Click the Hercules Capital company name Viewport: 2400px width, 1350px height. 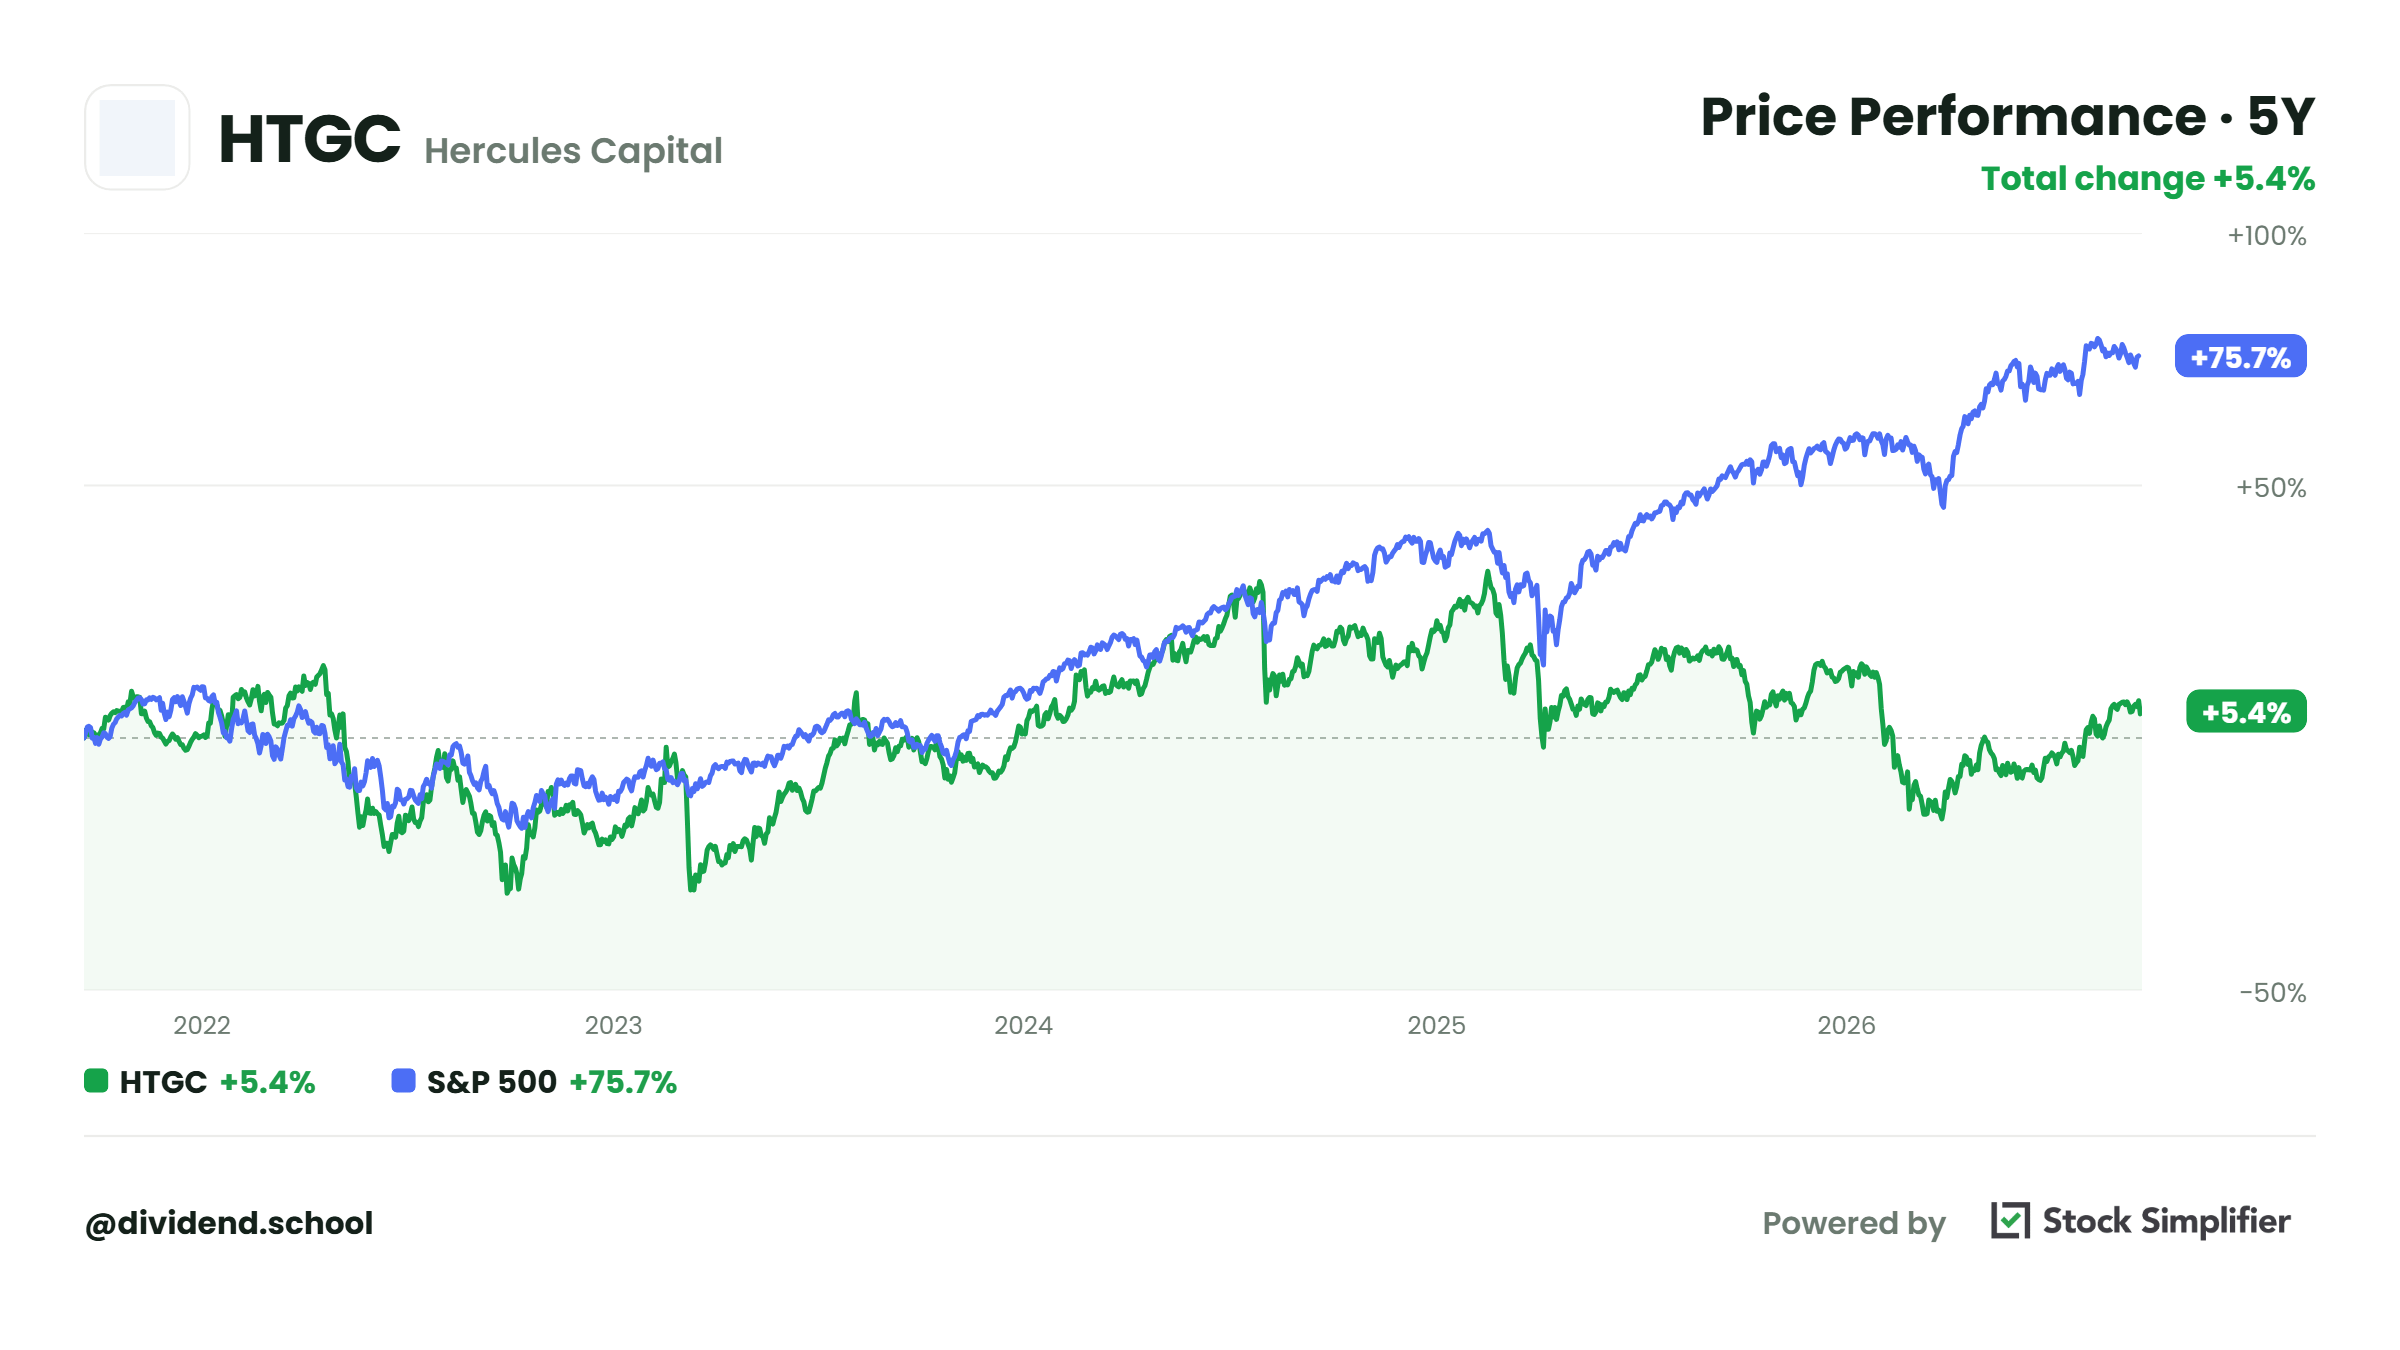tap(573, 151)
